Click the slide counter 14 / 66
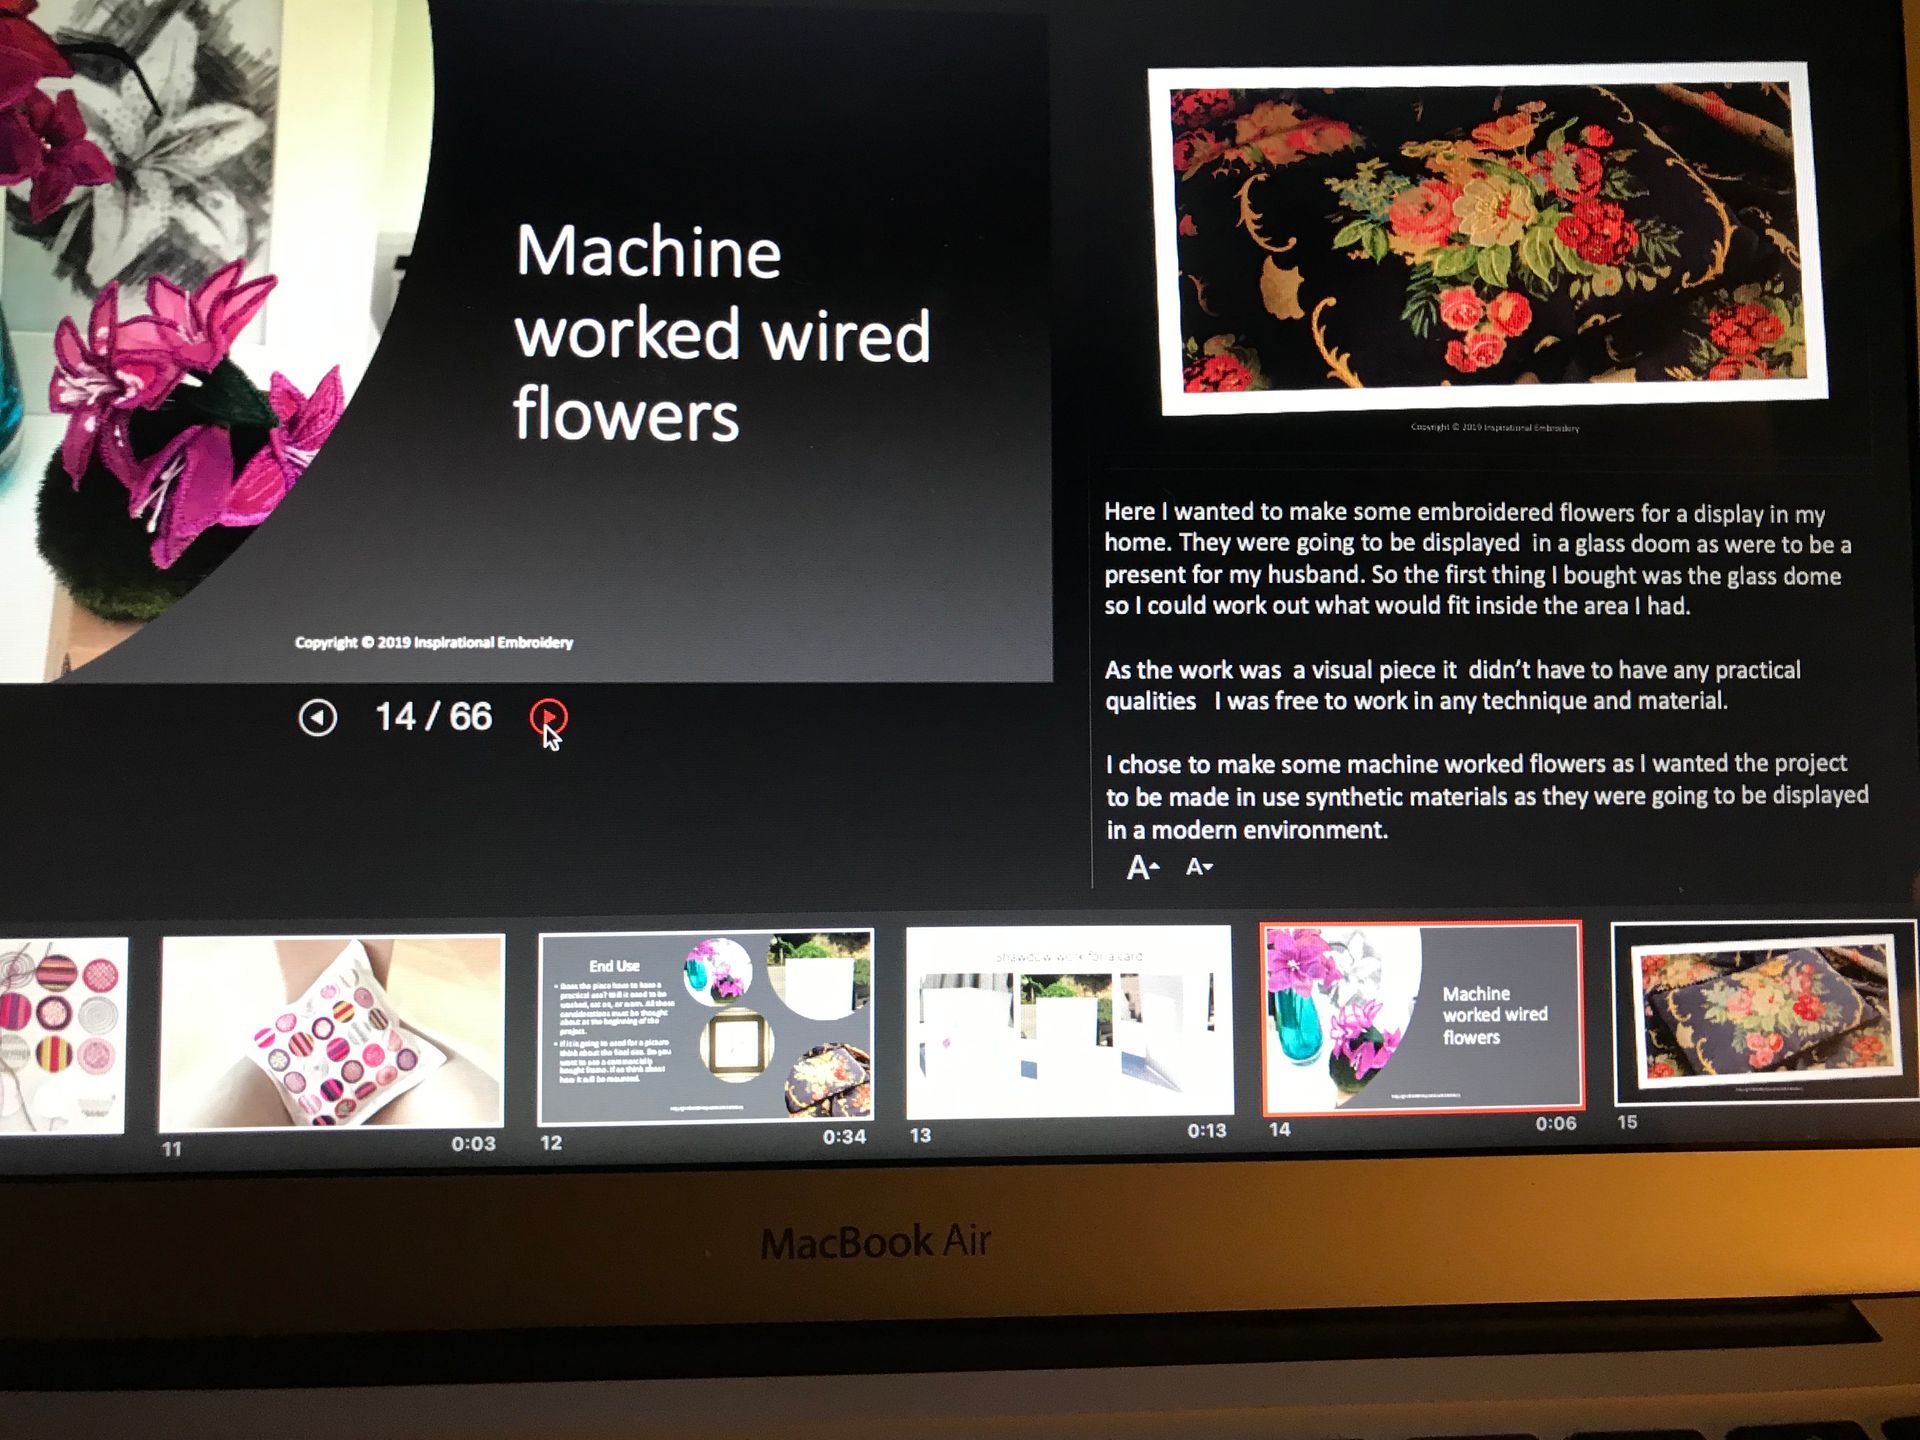 tap(433, 717)
